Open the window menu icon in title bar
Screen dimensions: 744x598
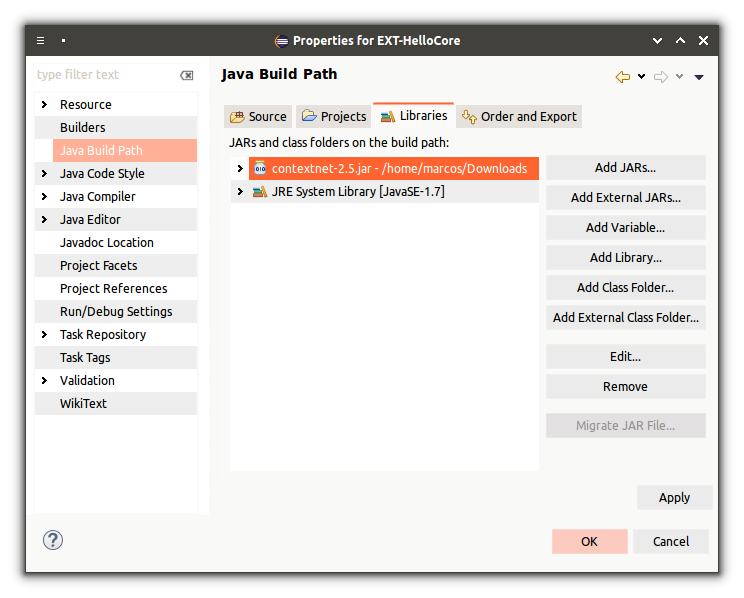click(x=40, y=41)
